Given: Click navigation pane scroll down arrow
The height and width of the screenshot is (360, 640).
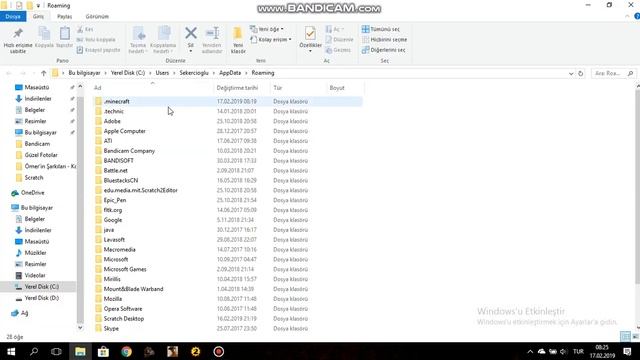Looking at the screenshot, I should pyautogui.click(x=80, y=327).
